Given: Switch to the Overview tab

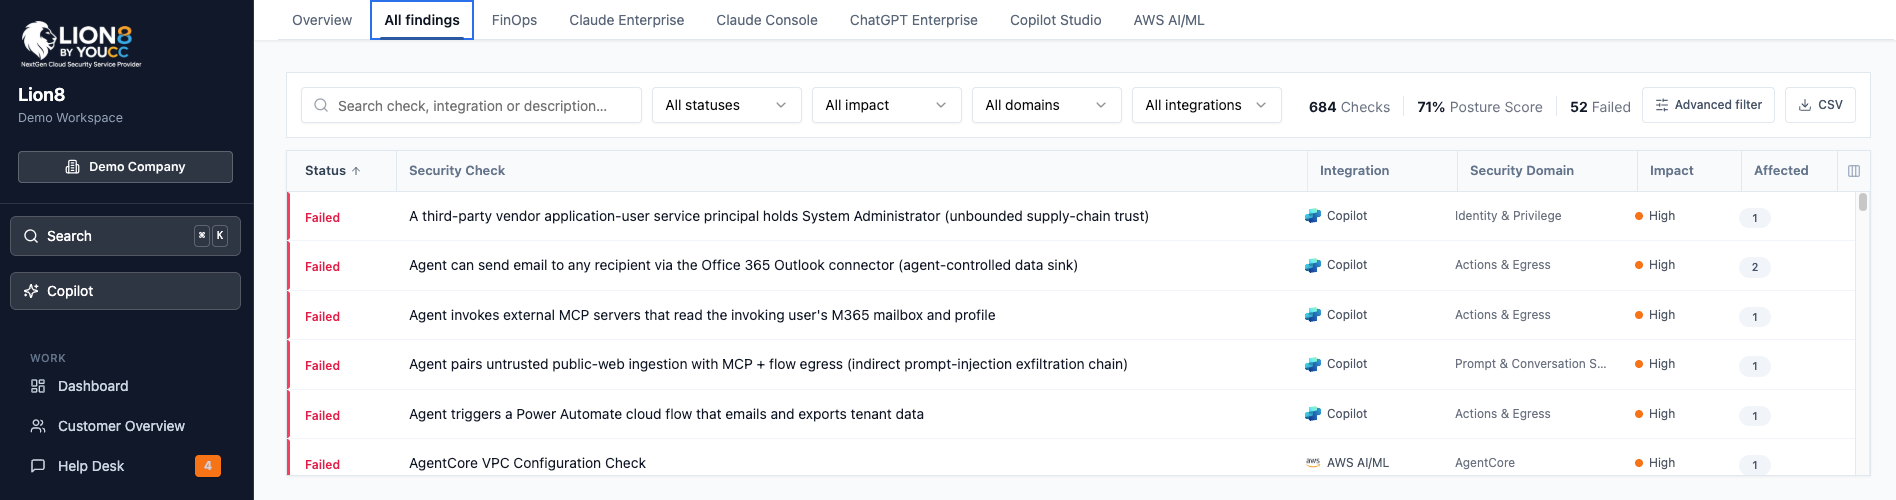Looking at the screenshot, I should (x=322, y=20).
